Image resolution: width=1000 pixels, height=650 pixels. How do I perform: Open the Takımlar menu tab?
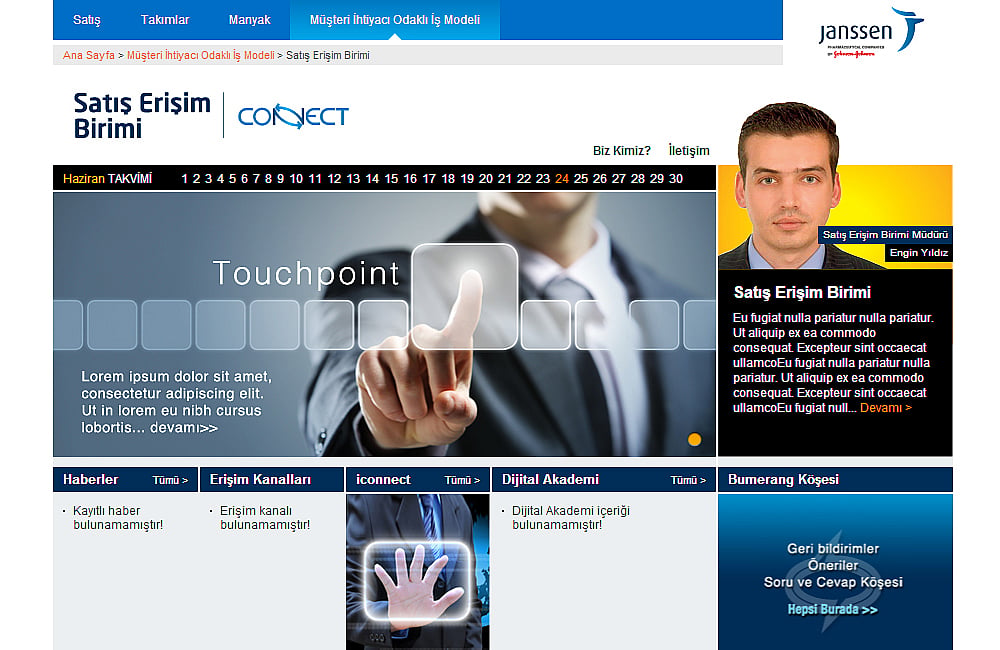point(165,20)
